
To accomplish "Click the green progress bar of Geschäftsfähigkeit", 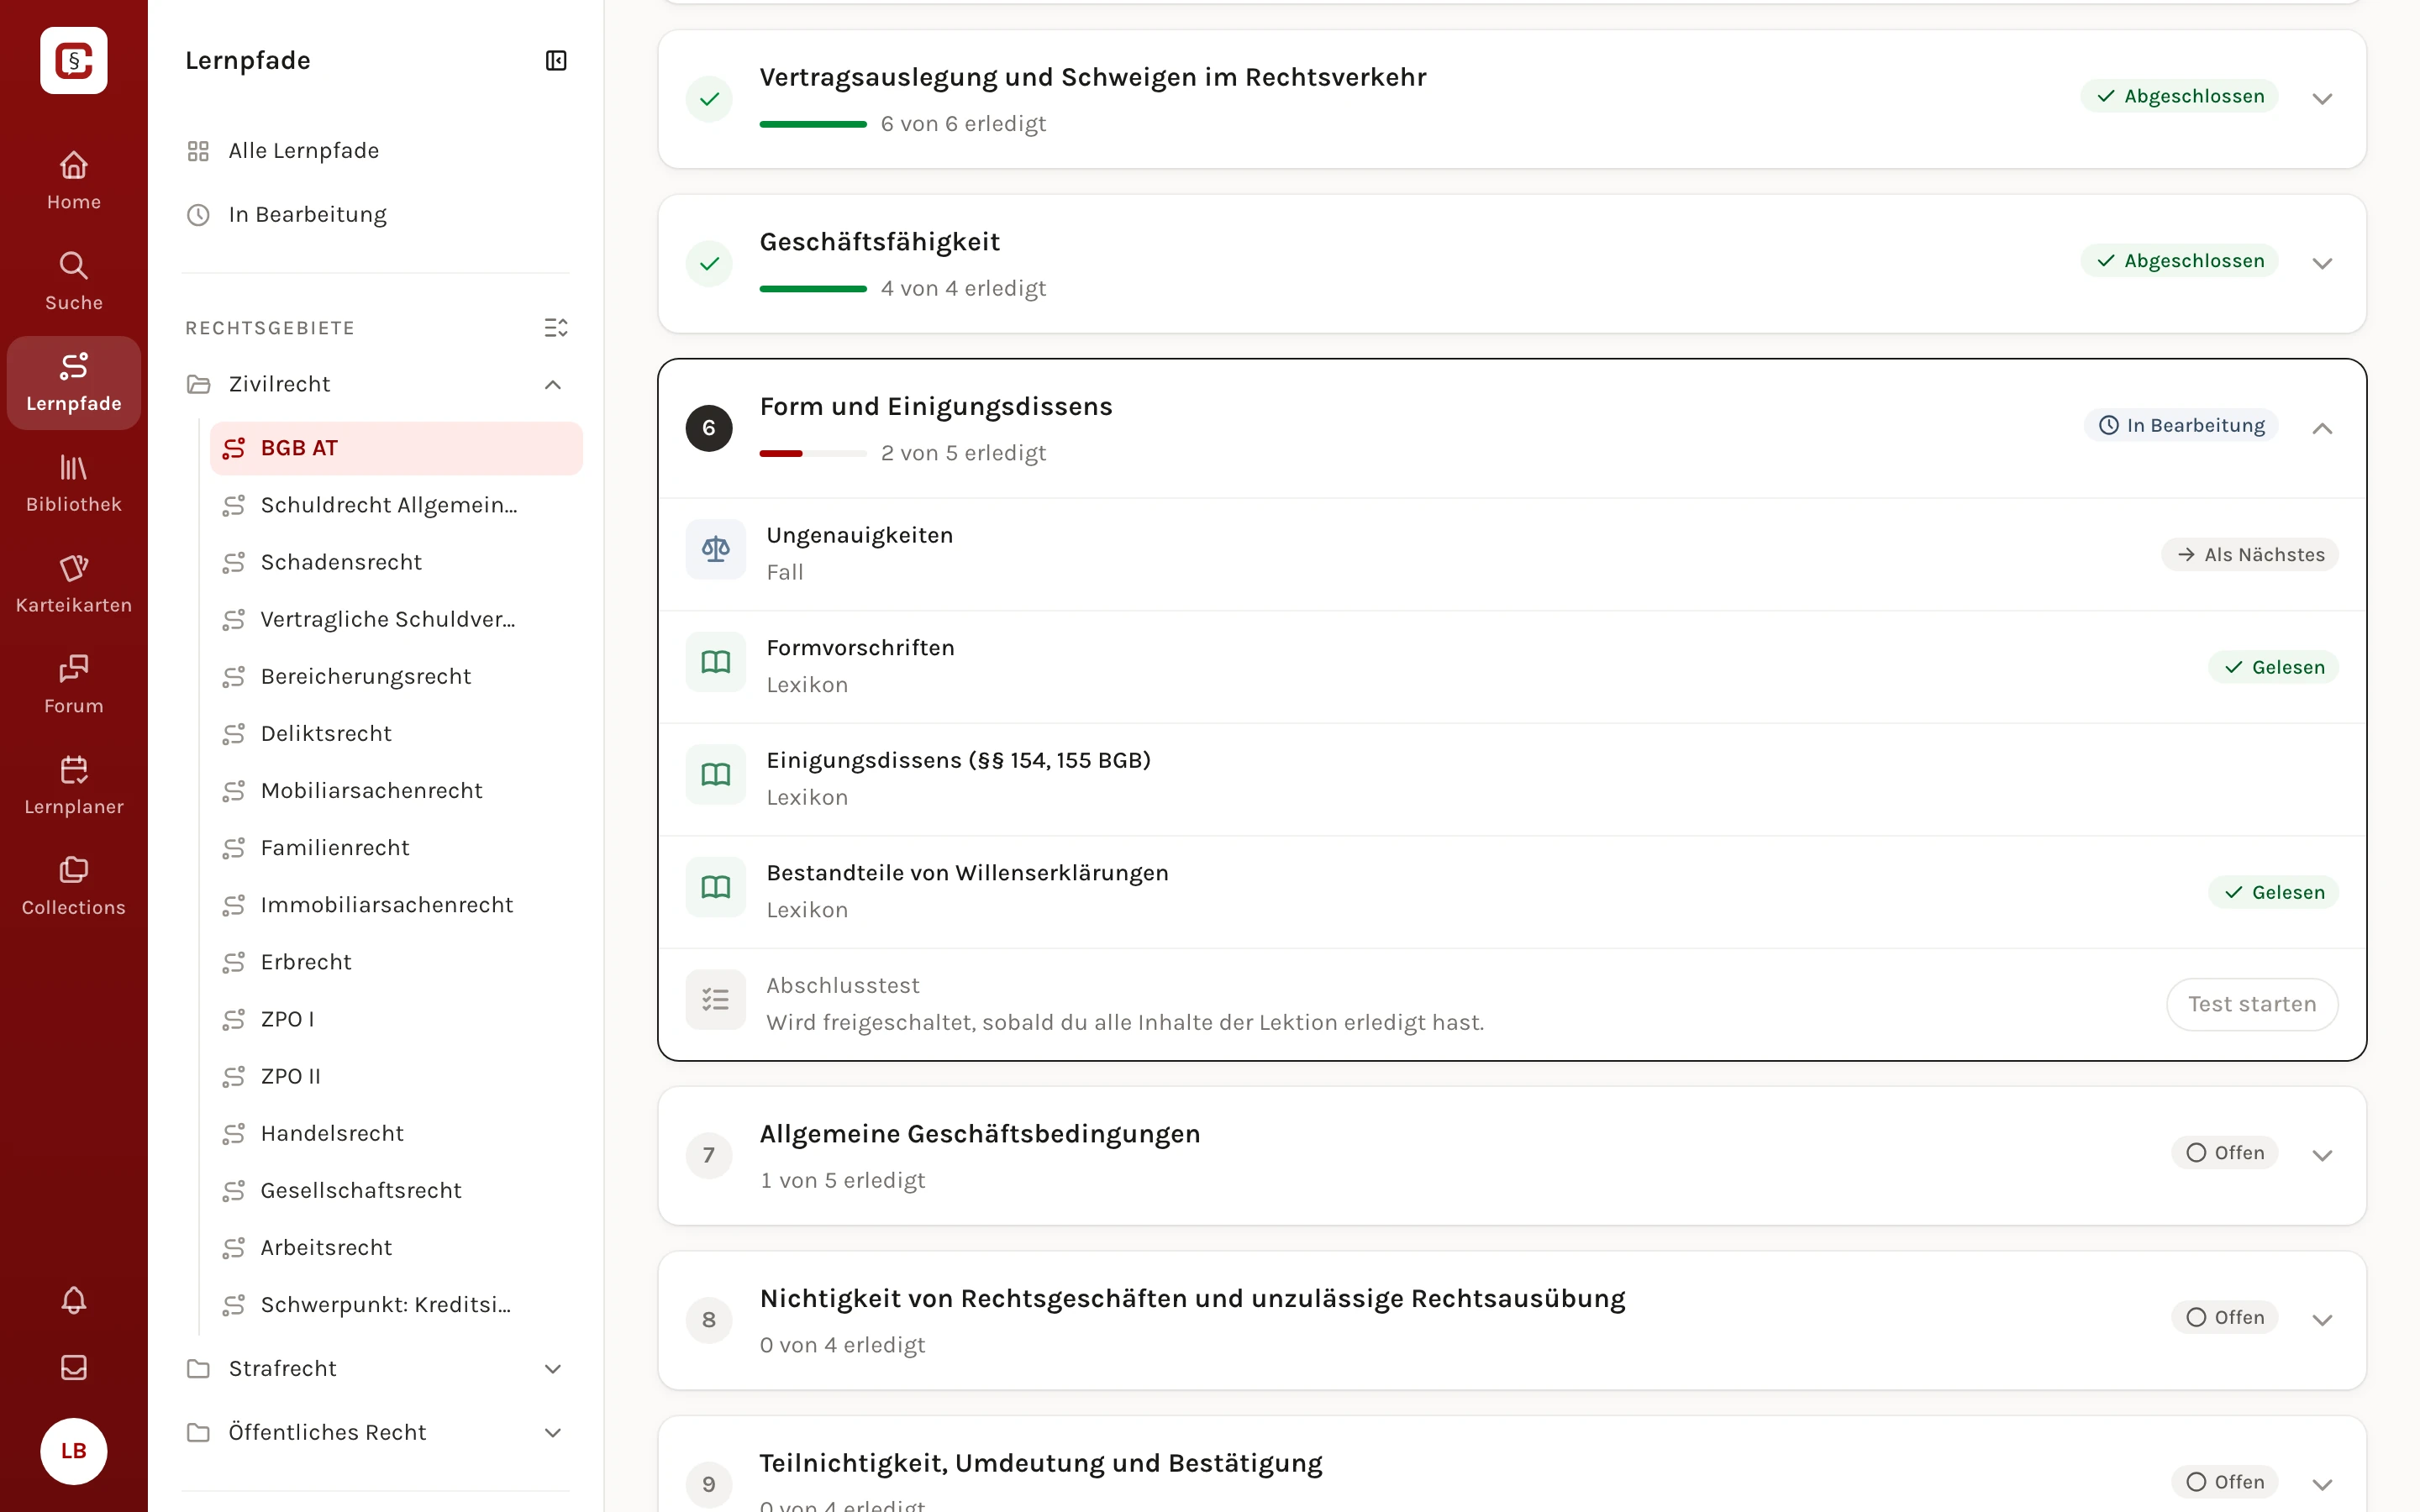I will [x=812, y=289].
